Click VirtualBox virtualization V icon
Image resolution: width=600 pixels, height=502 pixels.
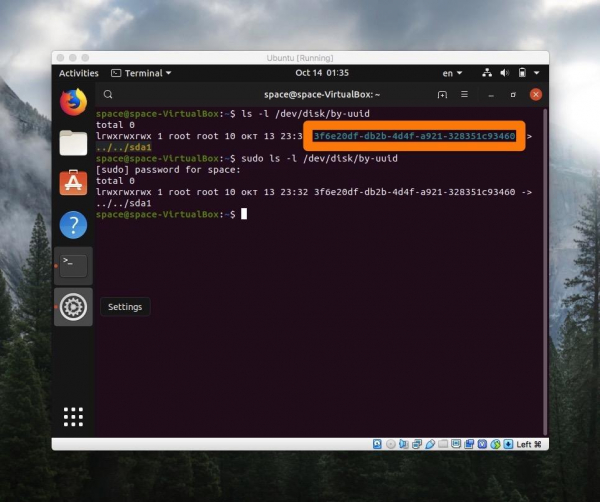pyautogui.click(x=483, y=444)
